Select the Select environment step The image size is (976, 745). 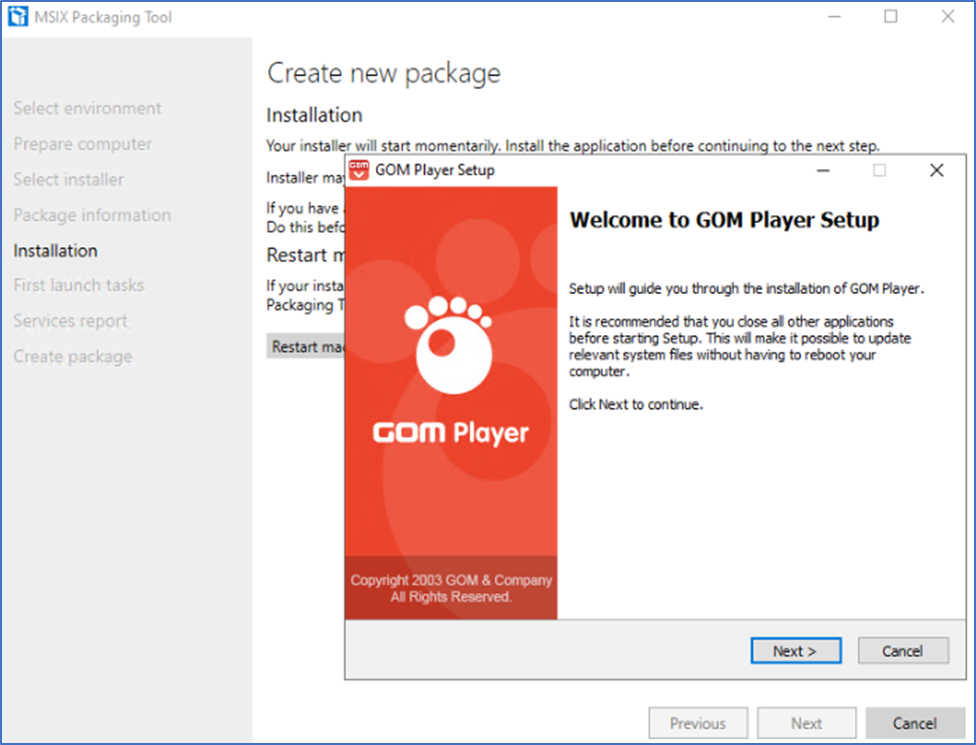87,108
